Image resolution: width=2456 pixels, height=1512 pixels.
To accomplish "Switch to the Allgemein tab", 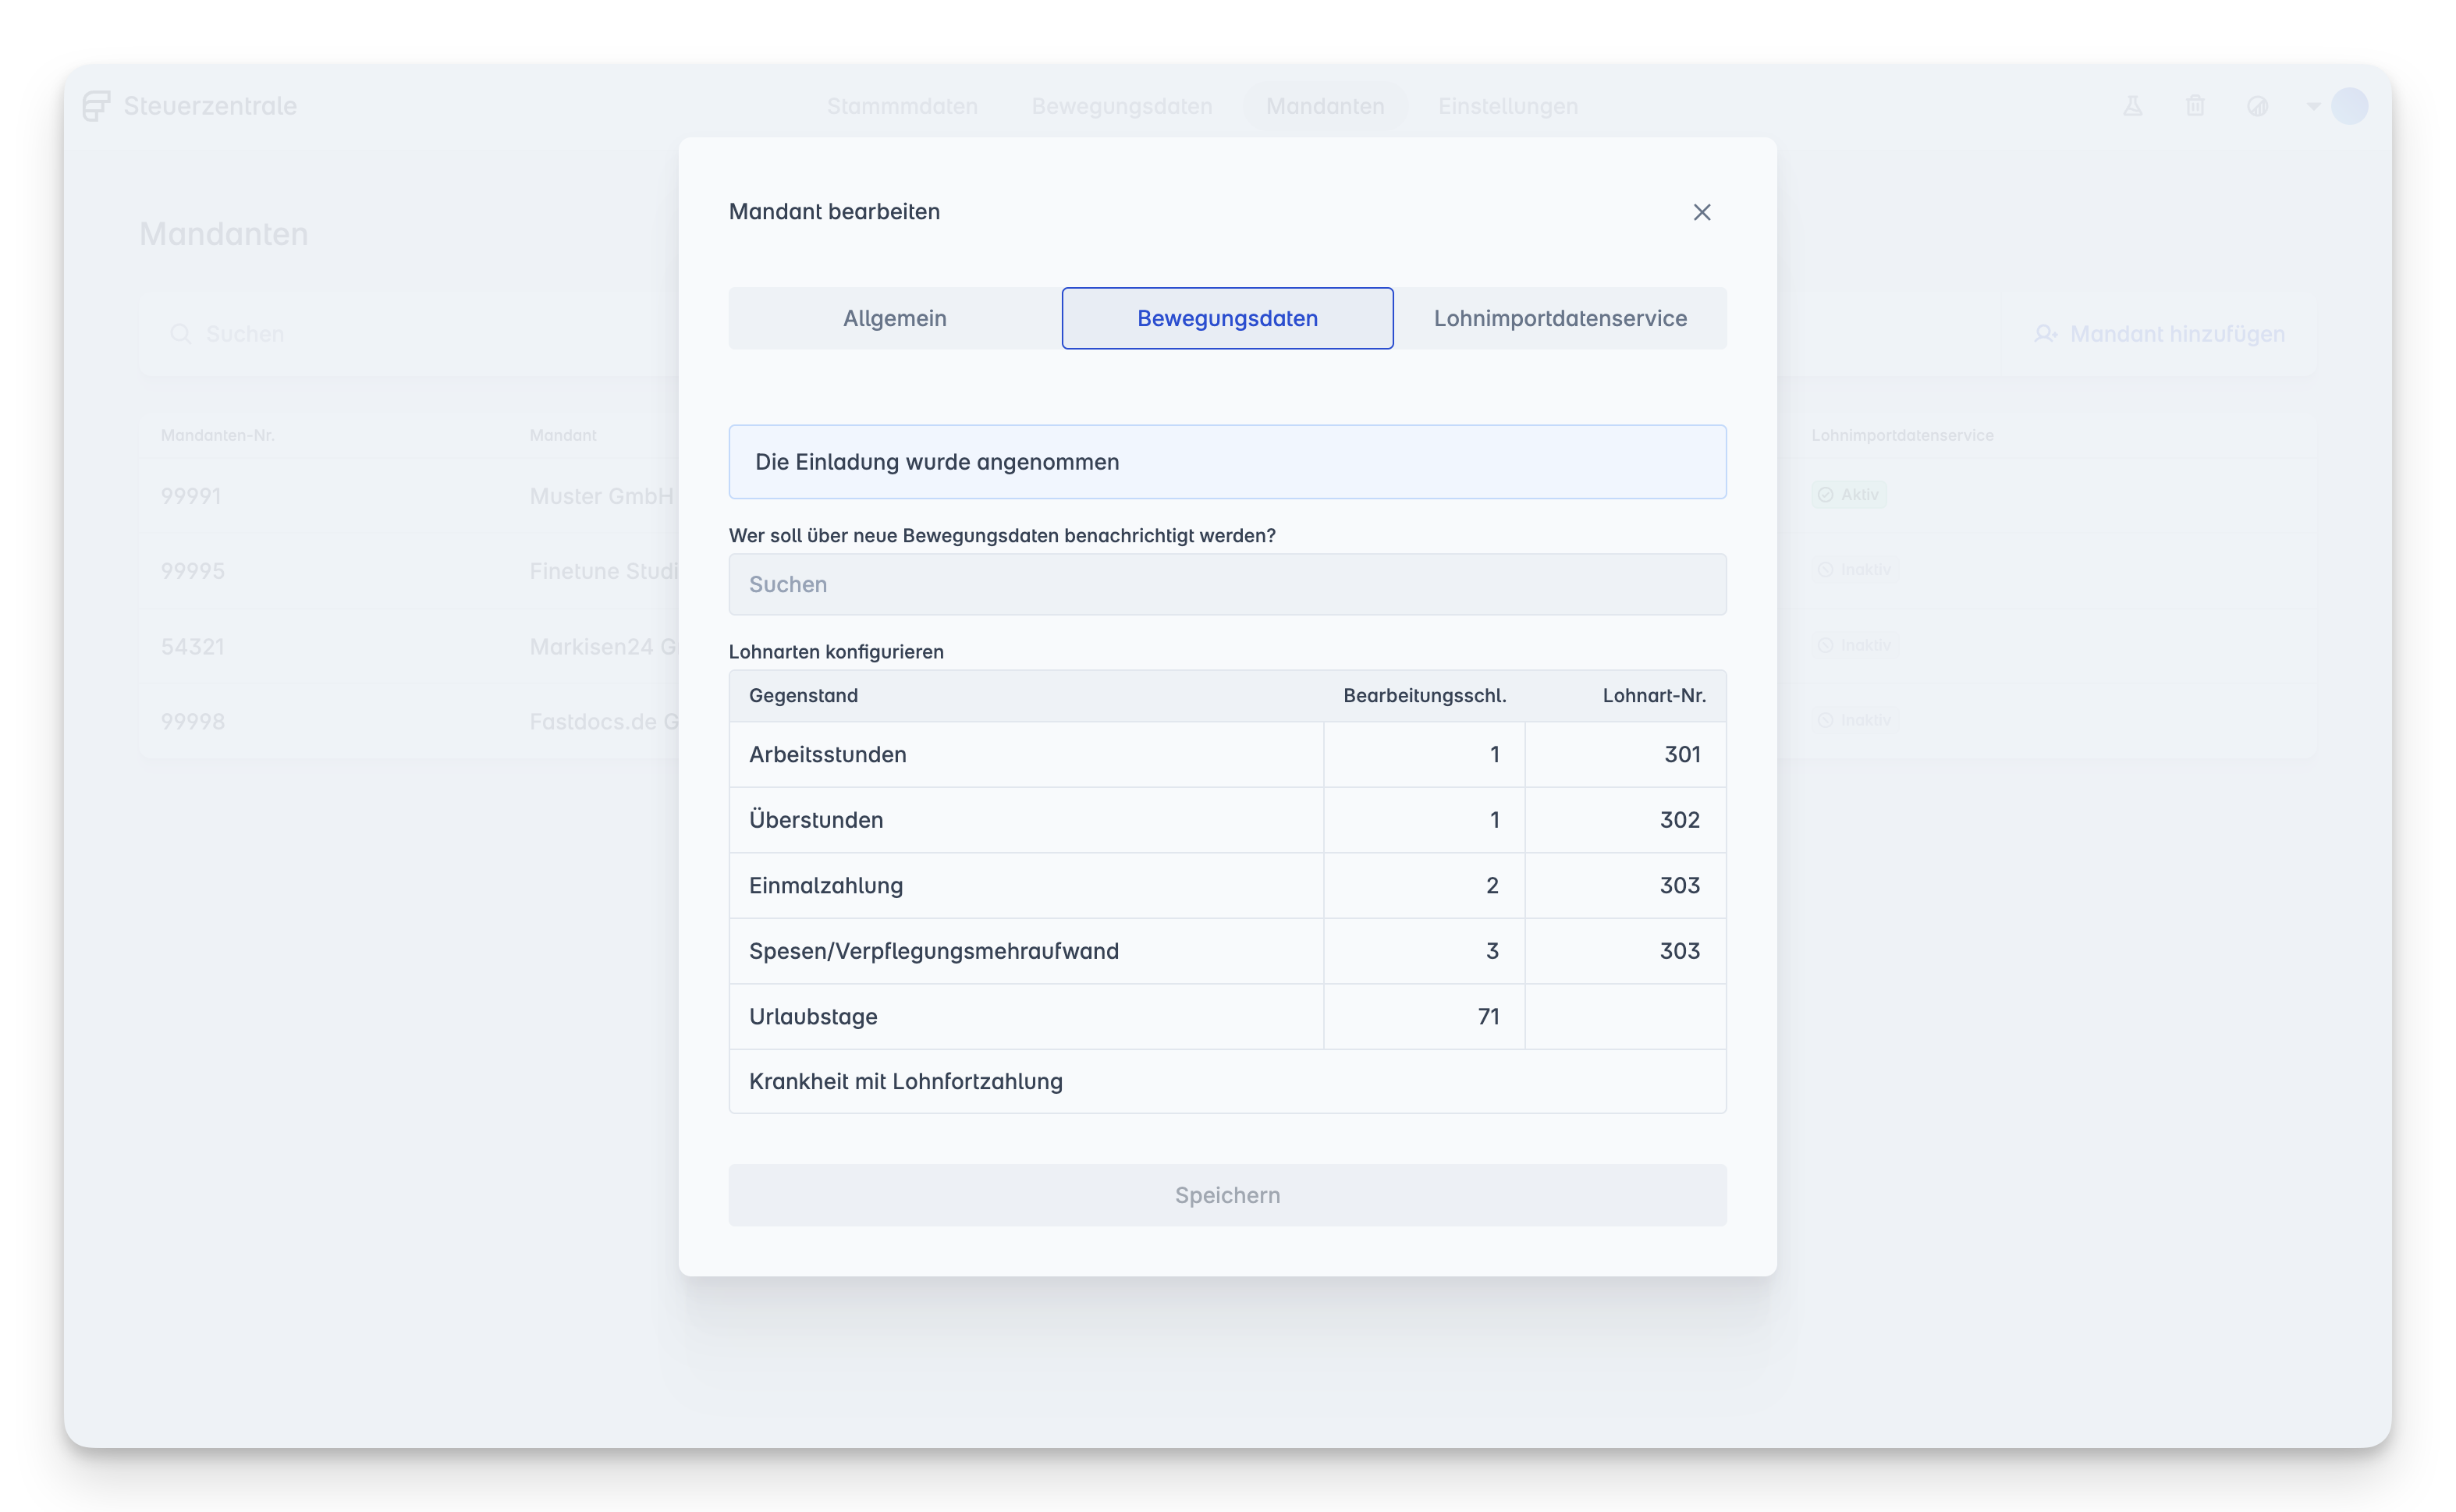I will (x=894, y=318).
